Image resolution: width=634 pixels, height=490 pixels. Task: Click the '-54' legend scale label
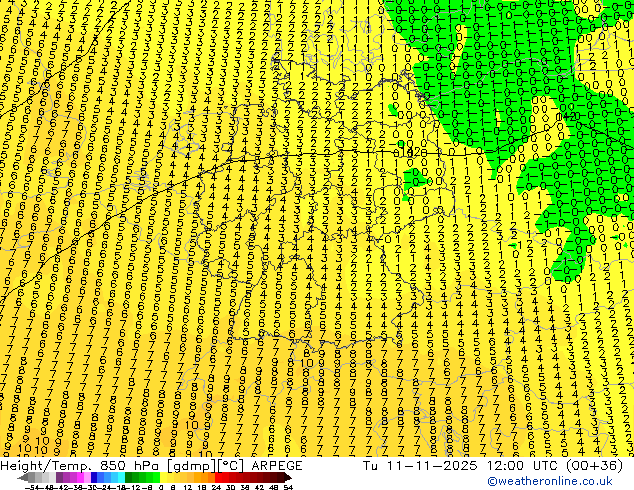click(x=32, y=487)
